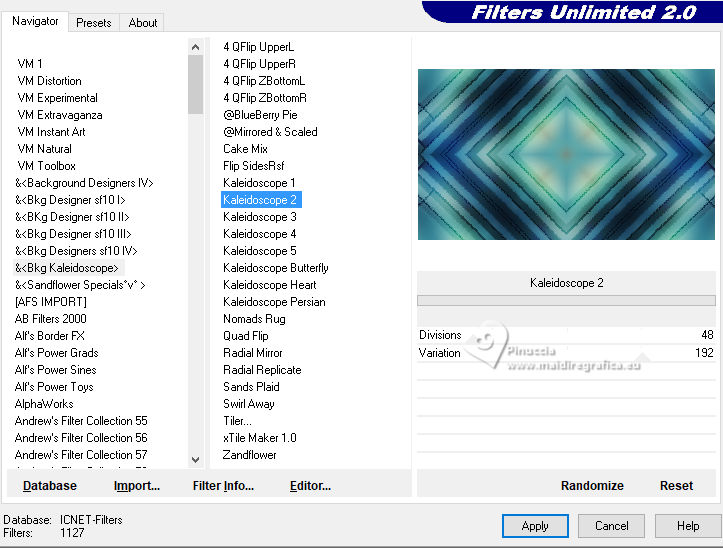The image size is (723, 548).
Task: Select Alf's Power Sines category
Action: coord(55,370)
